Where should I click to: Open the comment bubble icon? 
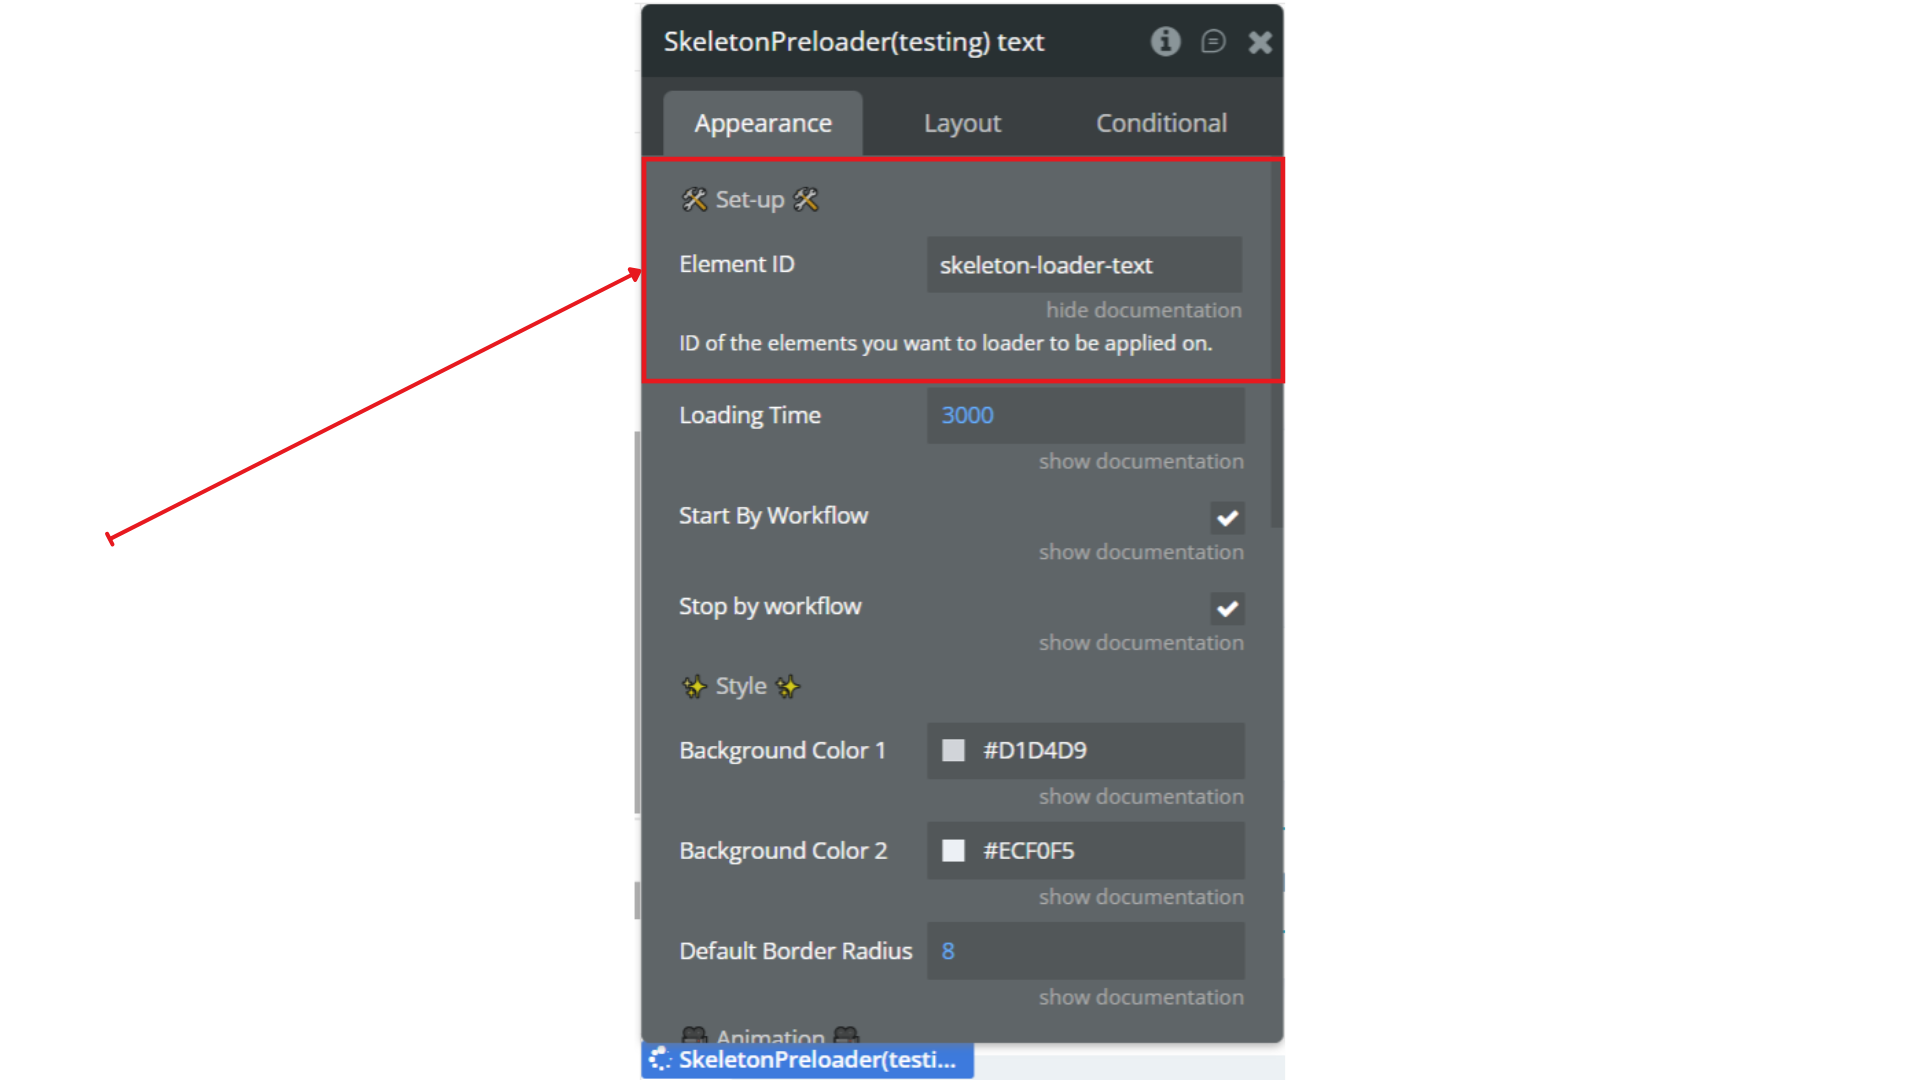(1213, 42)
